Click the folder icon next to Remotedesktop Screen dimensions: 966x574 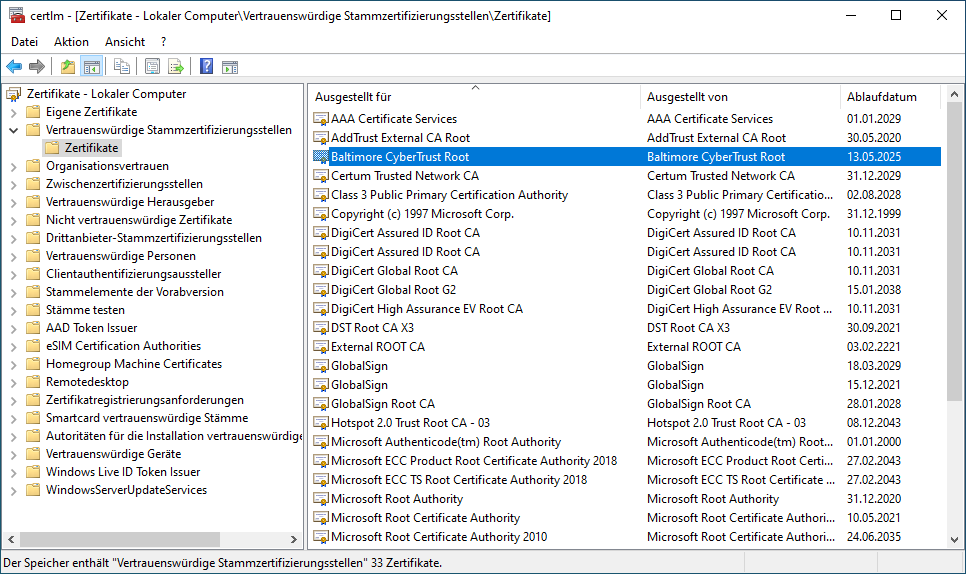click(x=33, y=382)
